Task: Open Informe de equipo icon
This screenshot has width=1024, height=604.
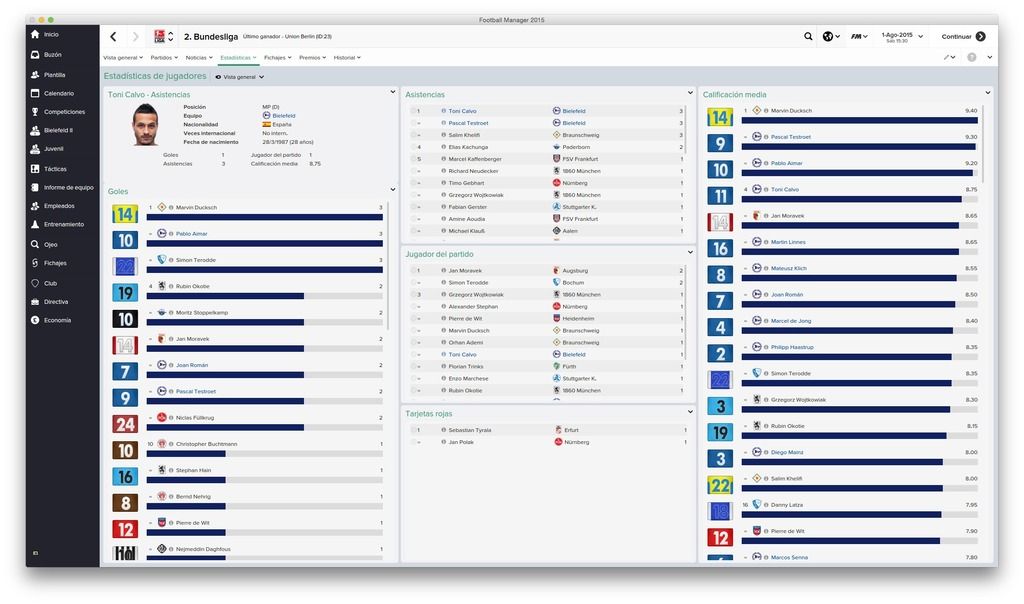Action: (35, 187)
